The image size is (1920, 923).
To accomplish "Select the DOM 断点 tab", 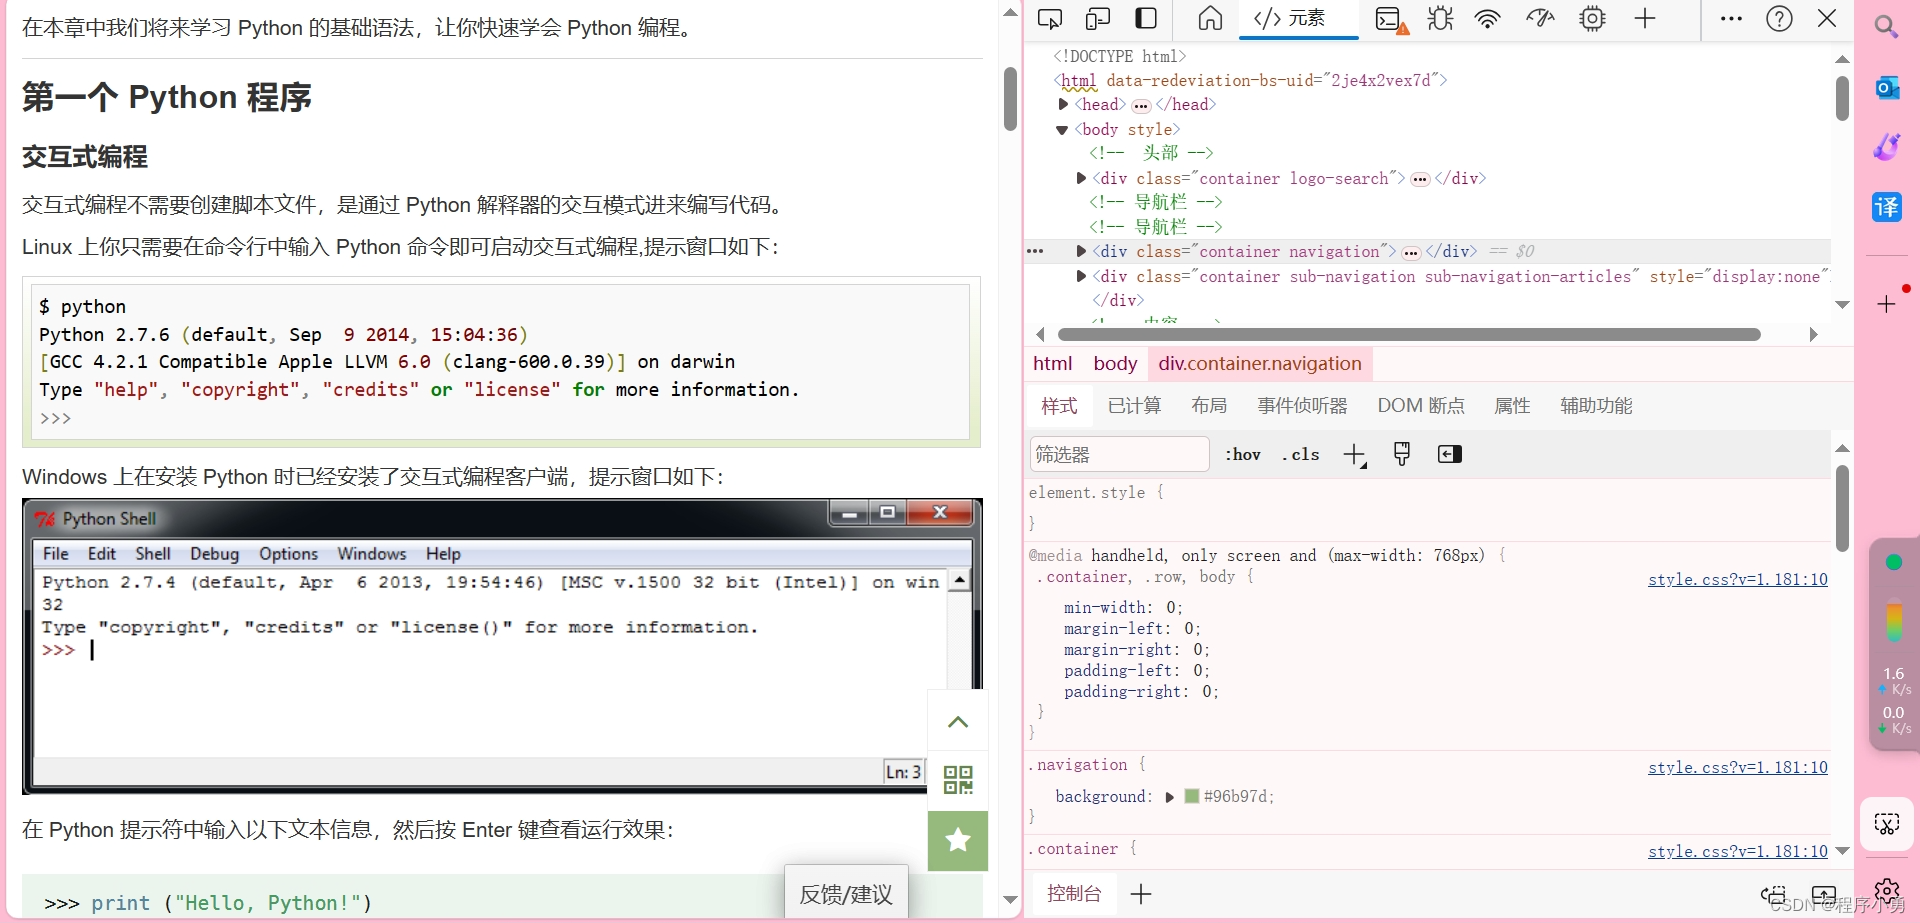I will [x=1420, y=406].
